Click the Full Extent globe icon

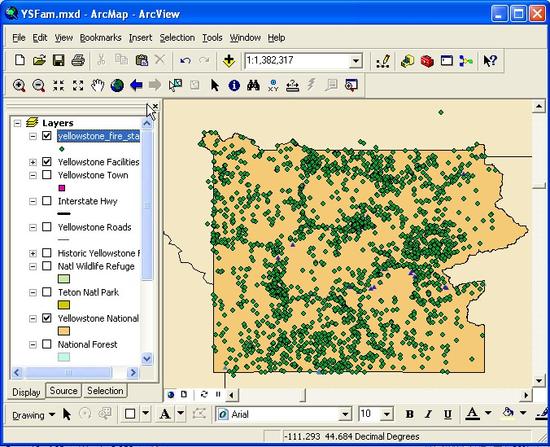117,85
